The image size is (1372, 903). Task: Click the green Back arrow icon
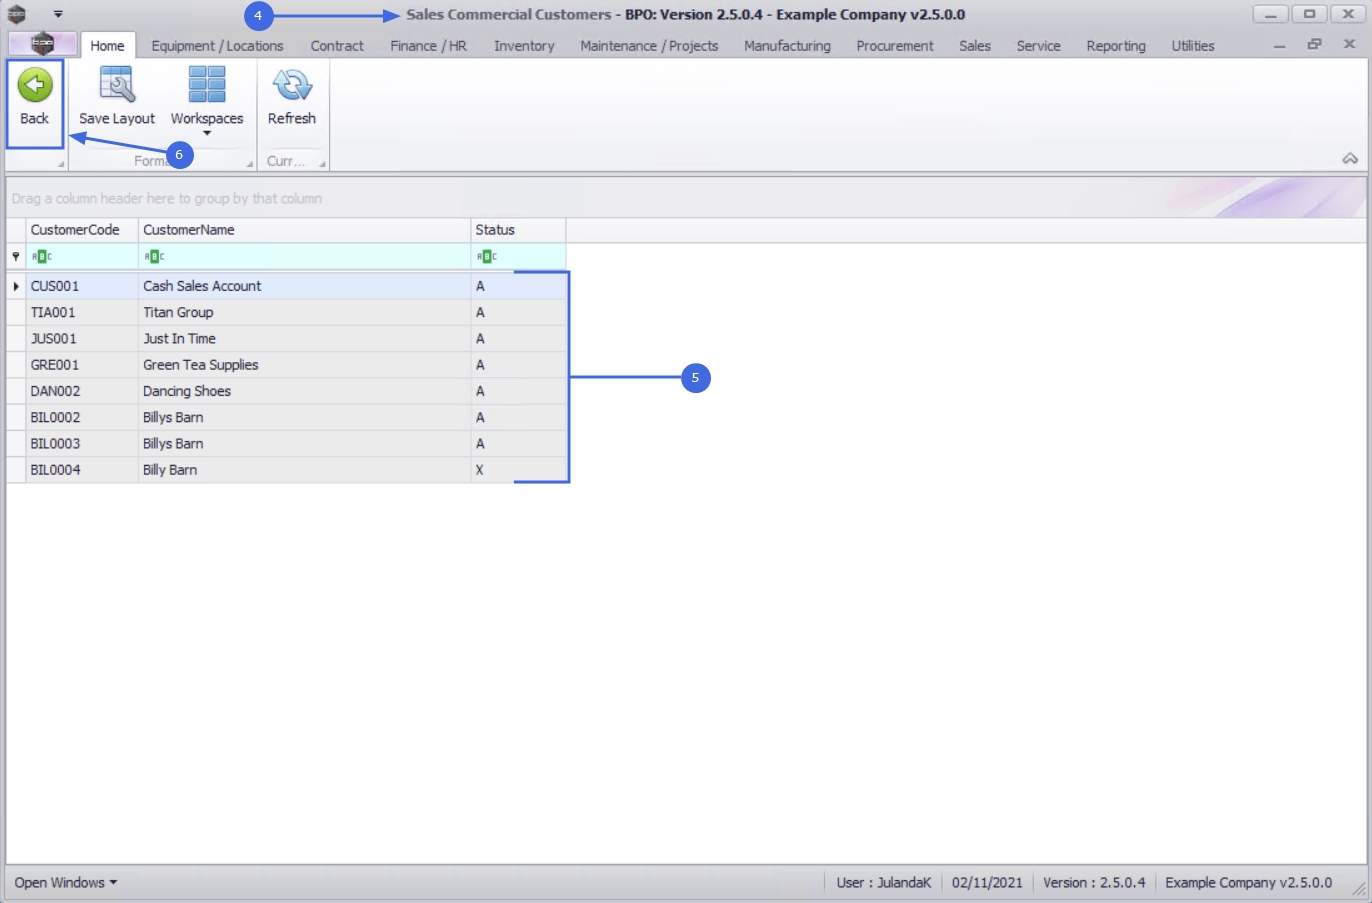click(x=35, y=85)
